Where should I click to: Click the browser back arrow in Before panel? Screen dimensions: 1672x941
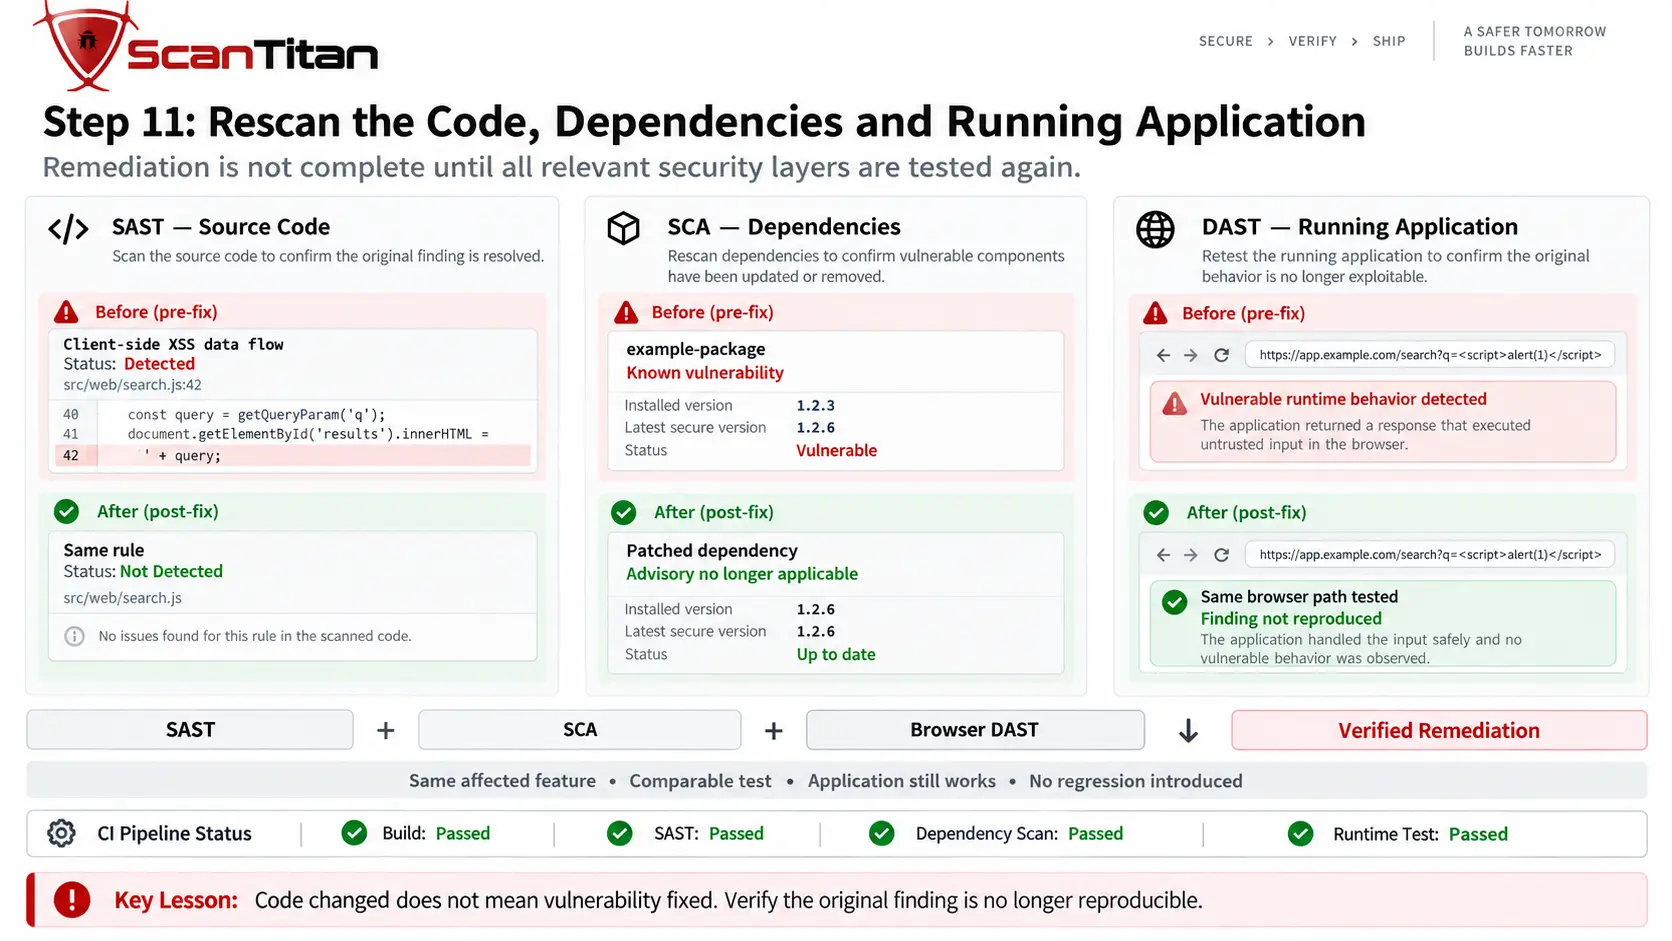[x=1163, y=355]
